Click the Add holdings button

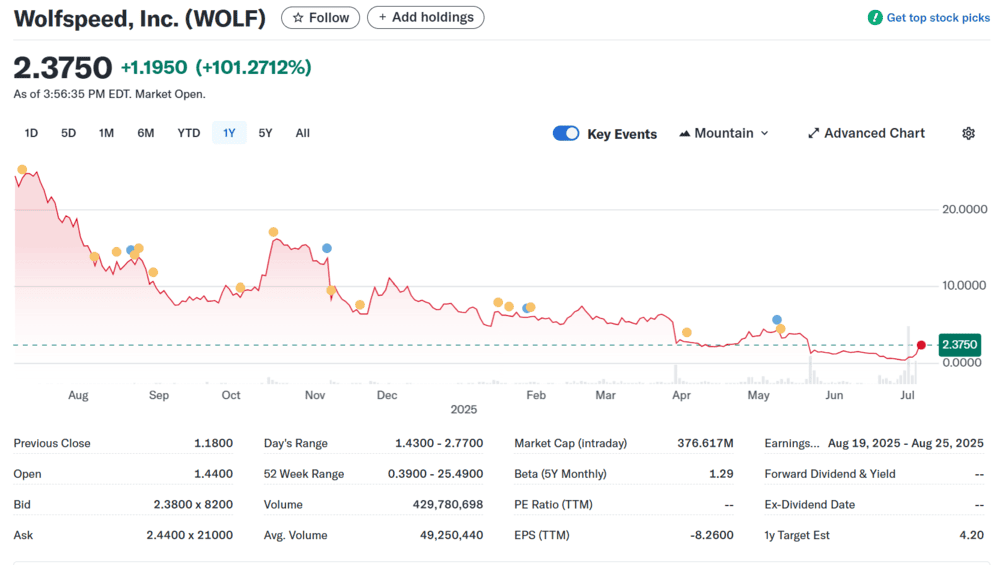pyautogui.click(x=425, y=17)
